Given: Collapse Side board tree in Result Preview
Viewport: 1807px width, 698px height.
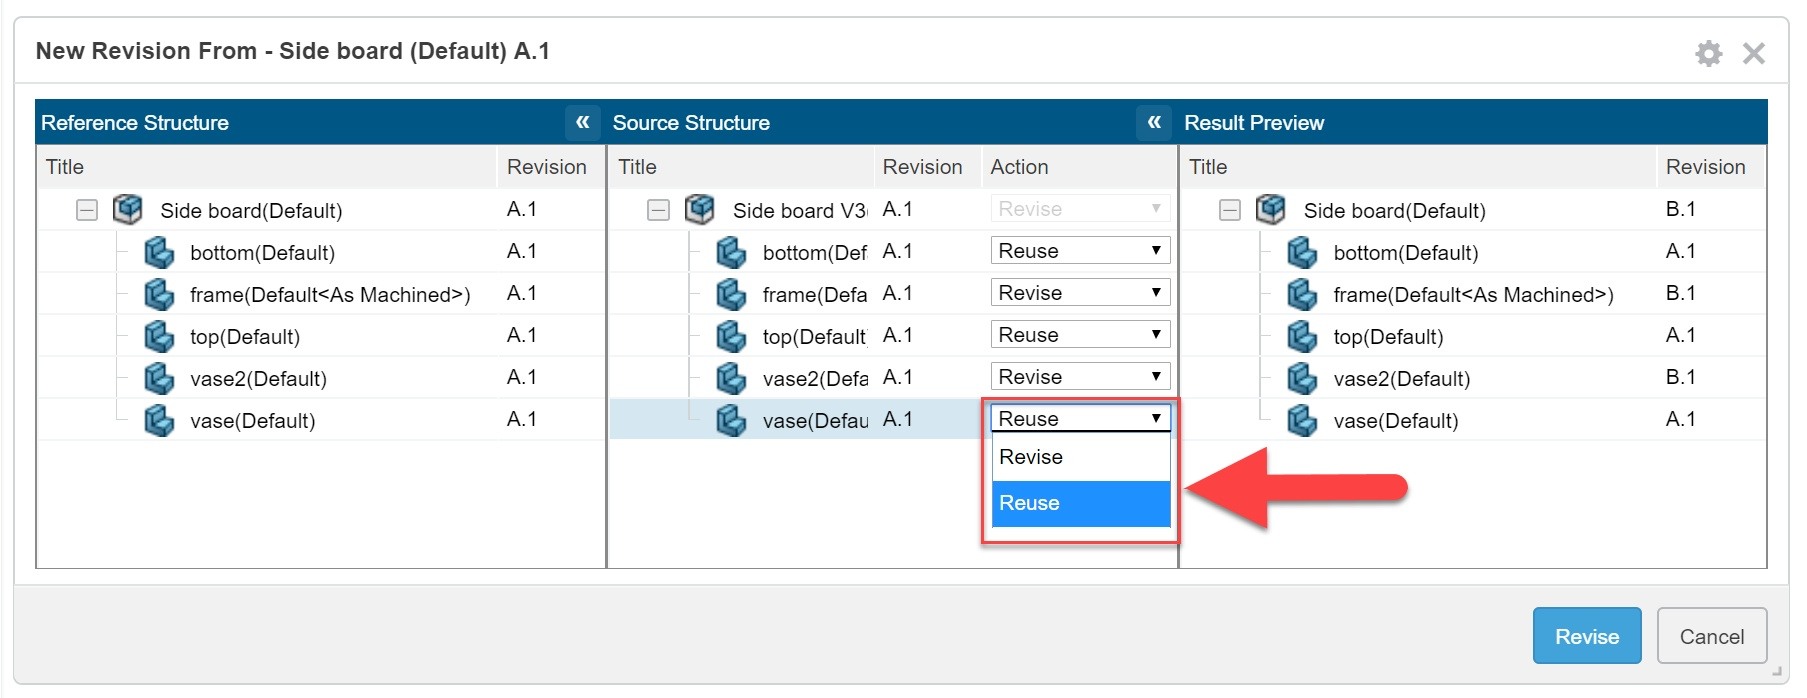Looking at the screenshot, I should [x=1230, y=210].
